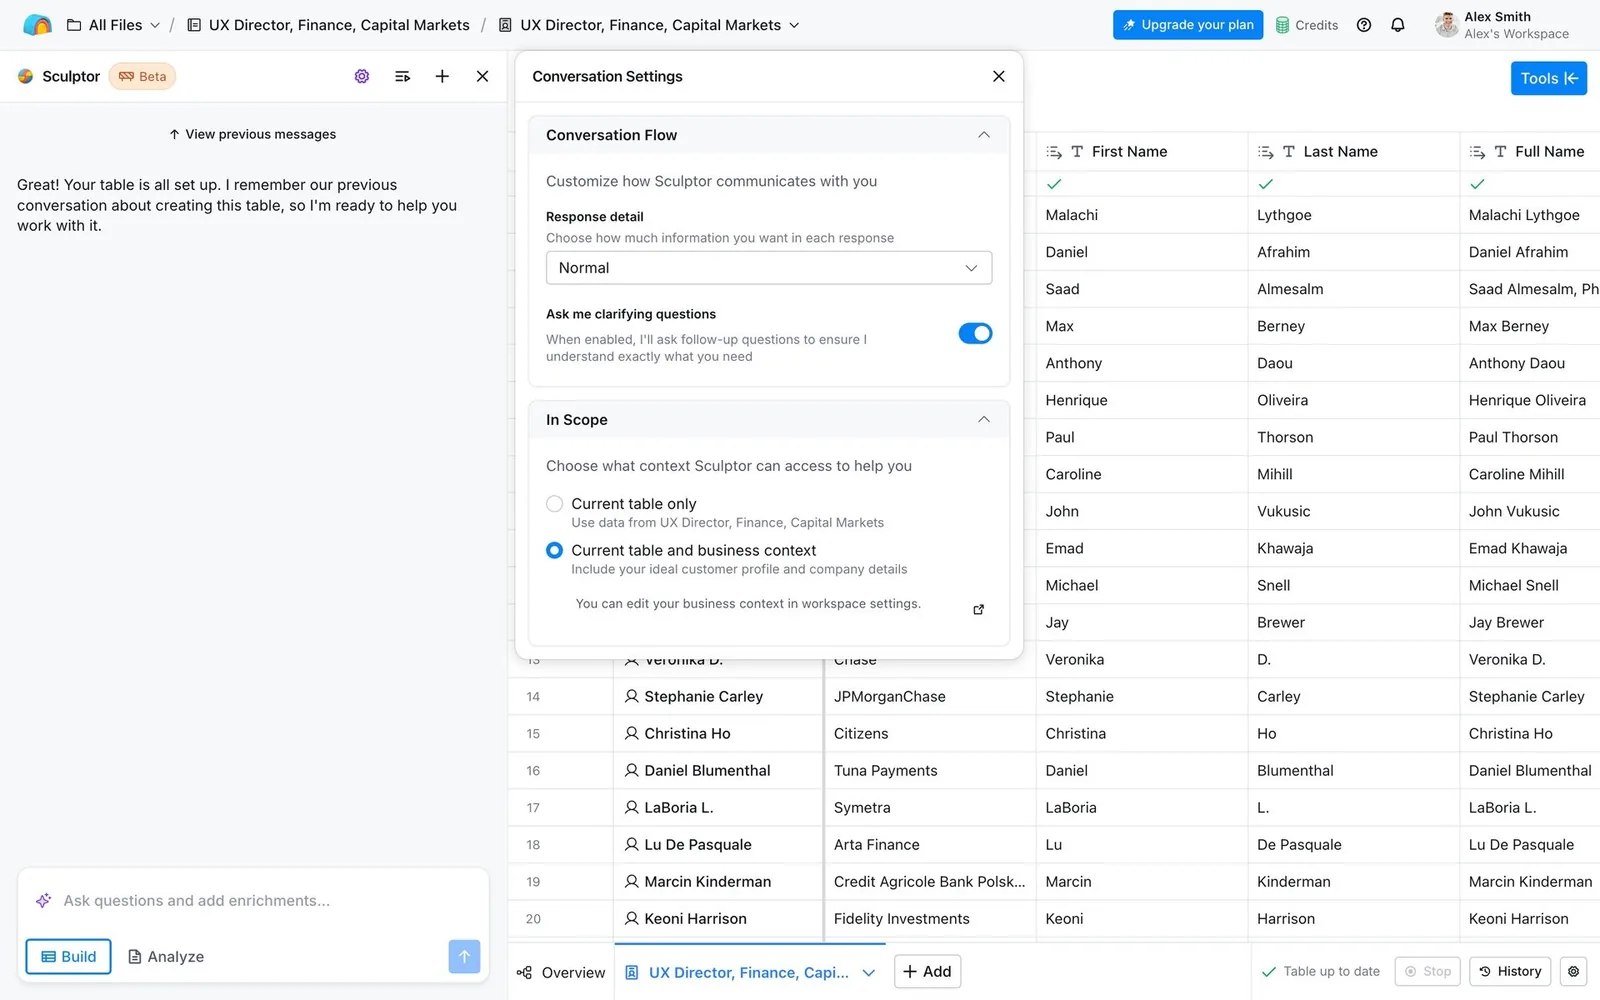Image resolution: width=1600 pixels, height=1000 pixels.
Task: Click the Full Name column type icon
Action: 1500,152
